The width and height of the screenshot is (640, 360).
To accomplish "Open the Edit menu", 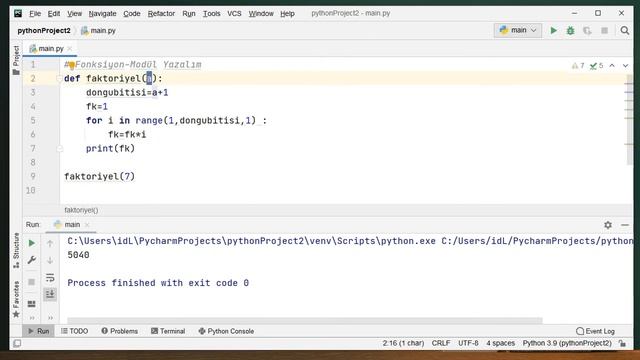I will (53, 13).
